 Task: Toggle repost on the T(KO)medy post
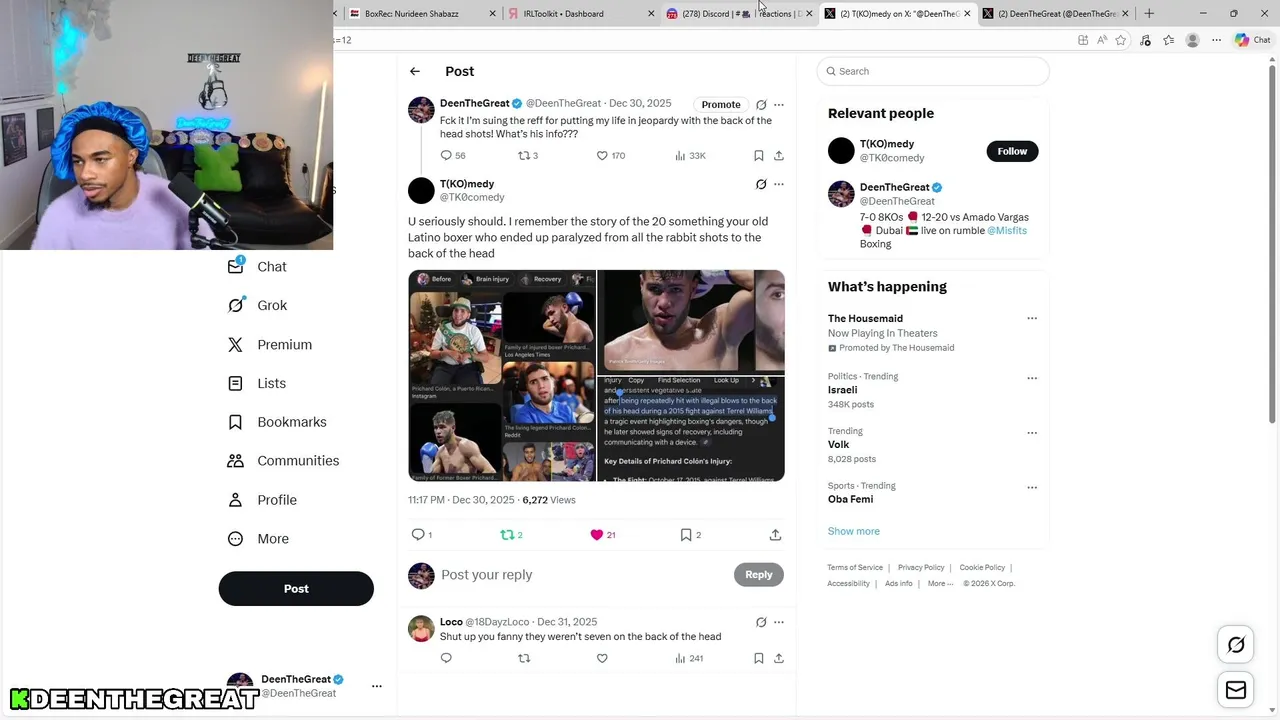tap(507, 535)
